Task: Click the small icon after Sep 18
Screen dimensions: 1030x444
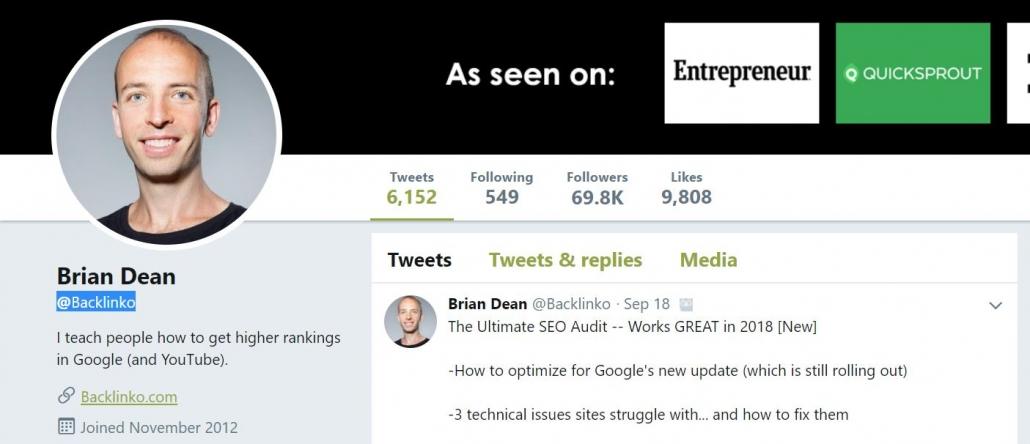Action: pyautogui.click(x=686, y=304)
